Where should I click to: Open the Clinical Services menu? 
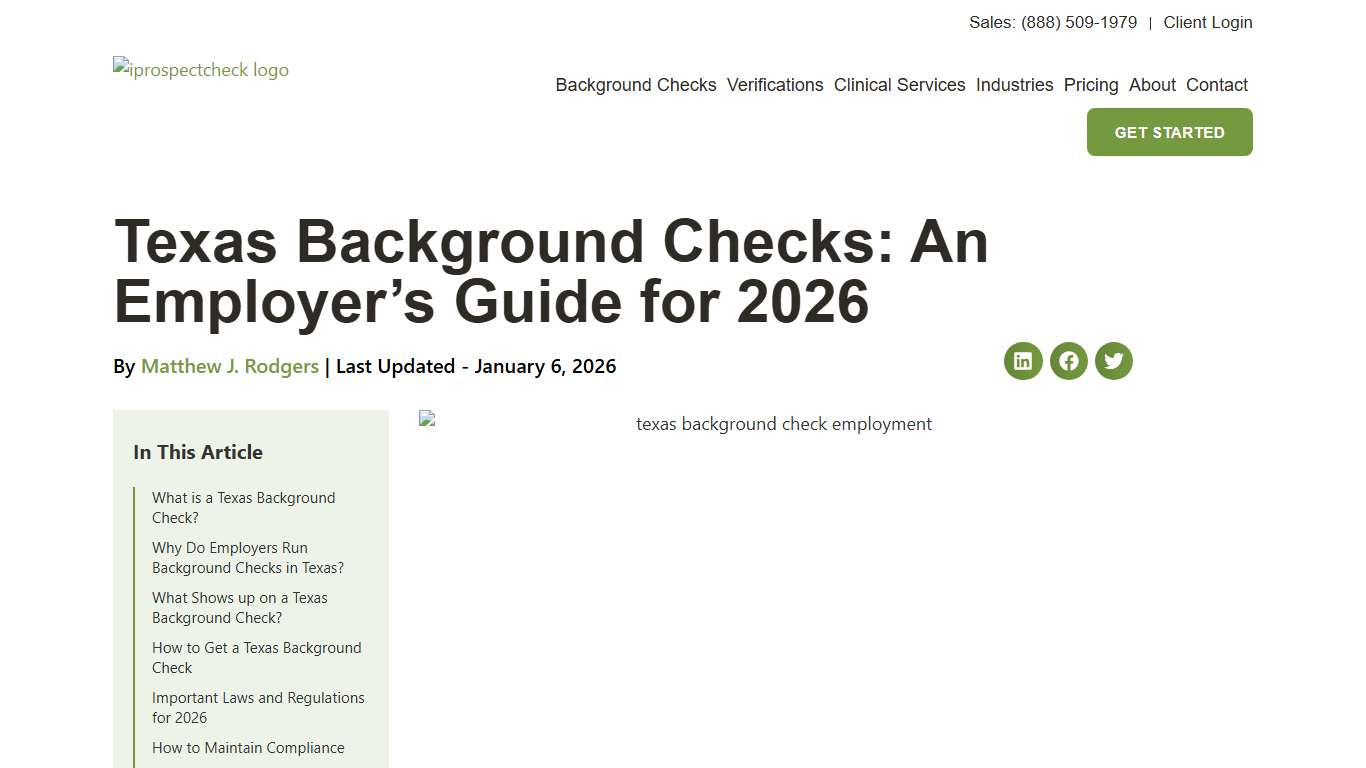pyautogui.click(x=899, y=85)
